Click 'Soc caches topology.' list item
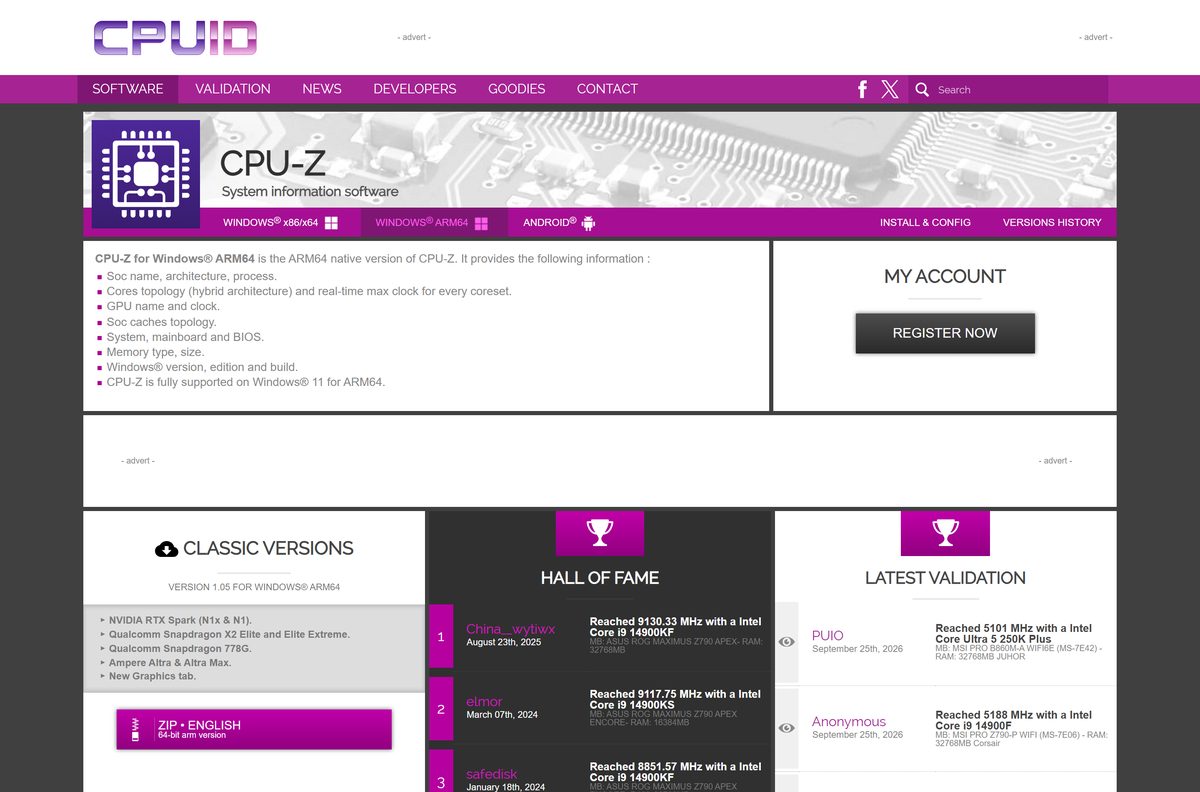 [x=161, y=322]
